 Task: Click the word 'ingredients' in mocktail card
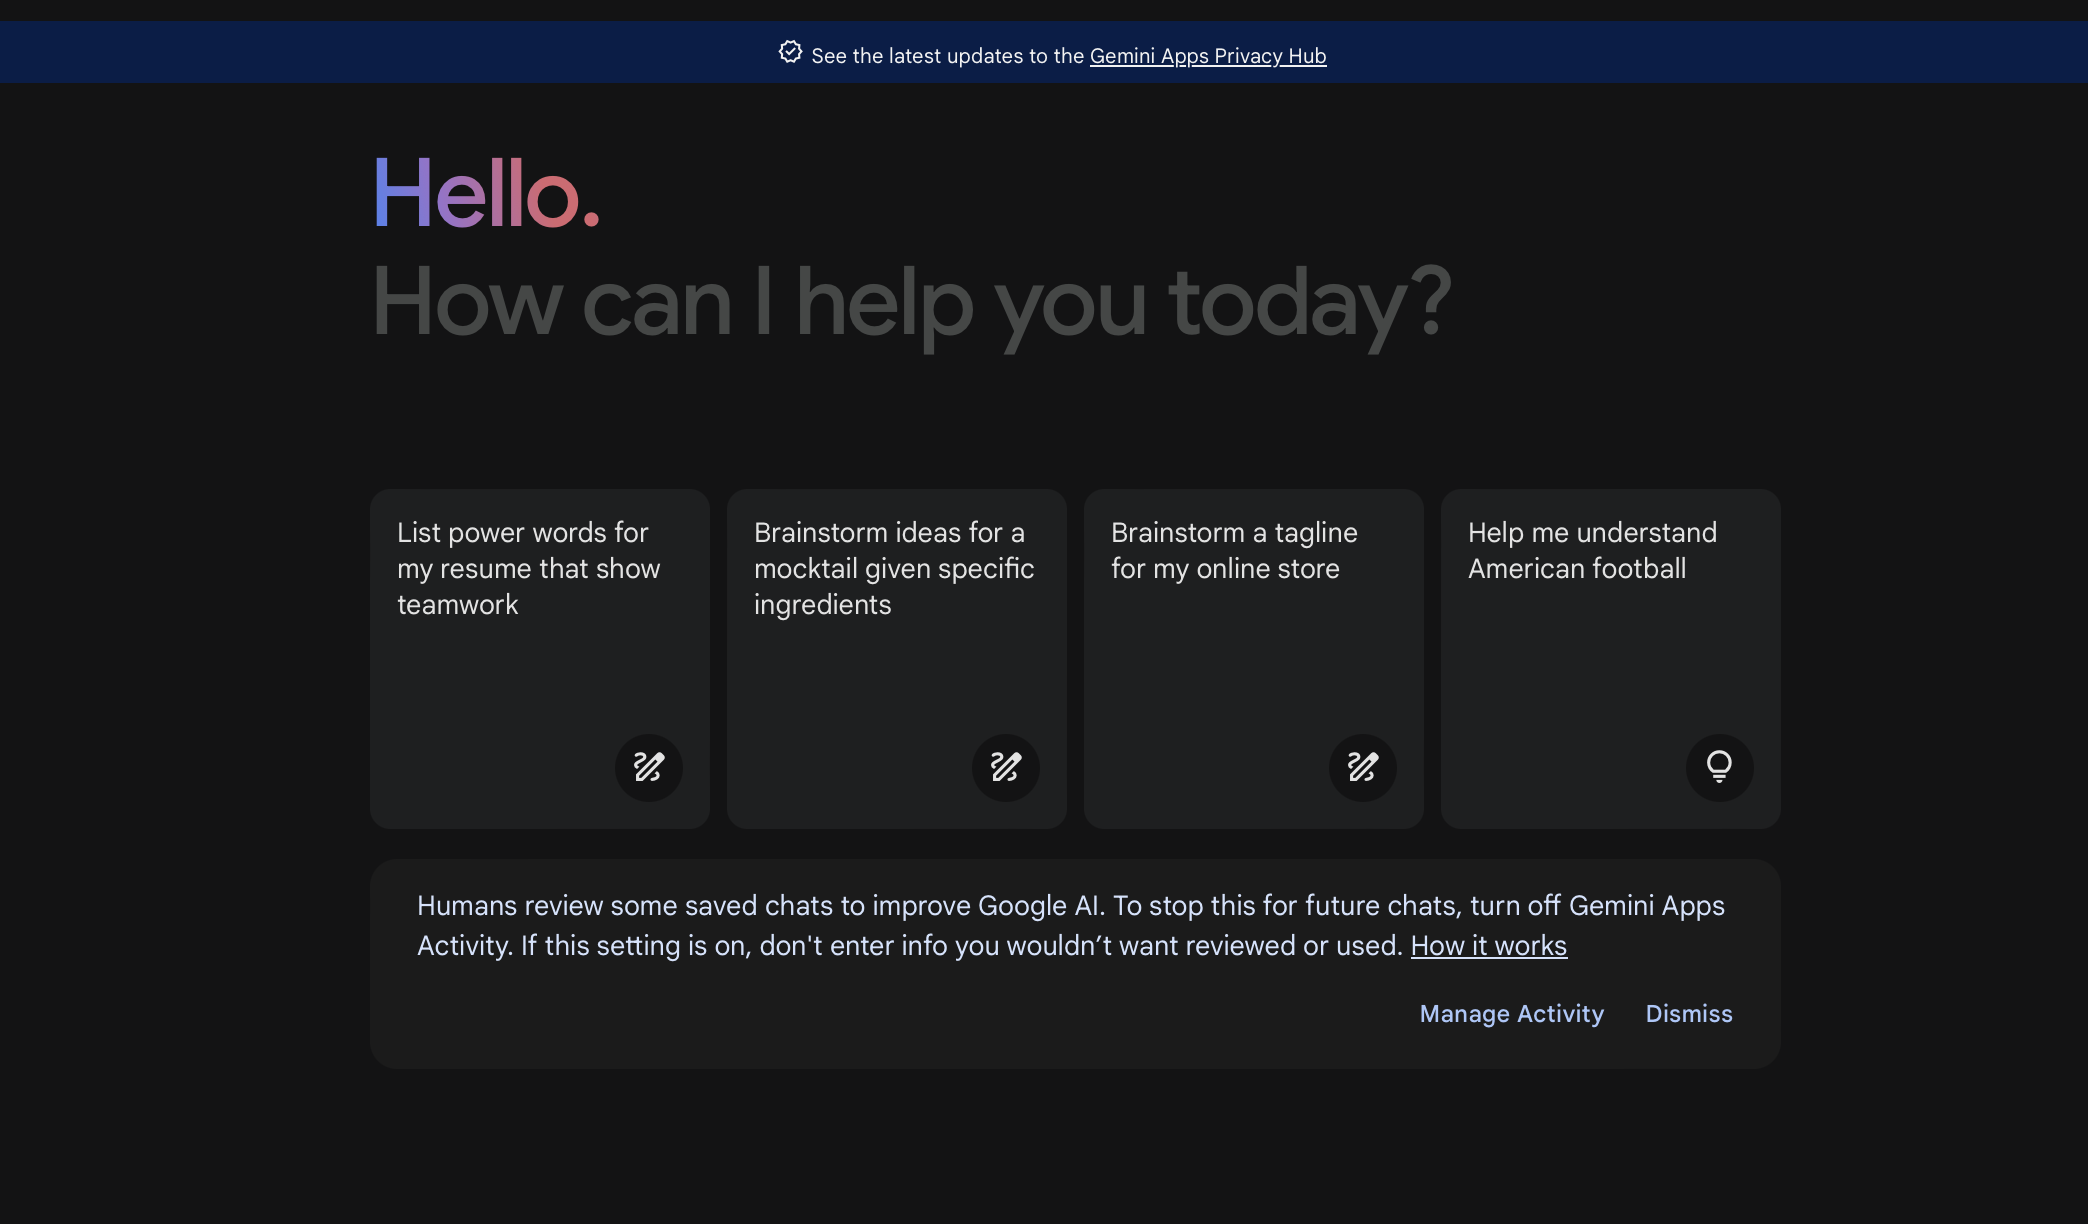pos(822,605)
